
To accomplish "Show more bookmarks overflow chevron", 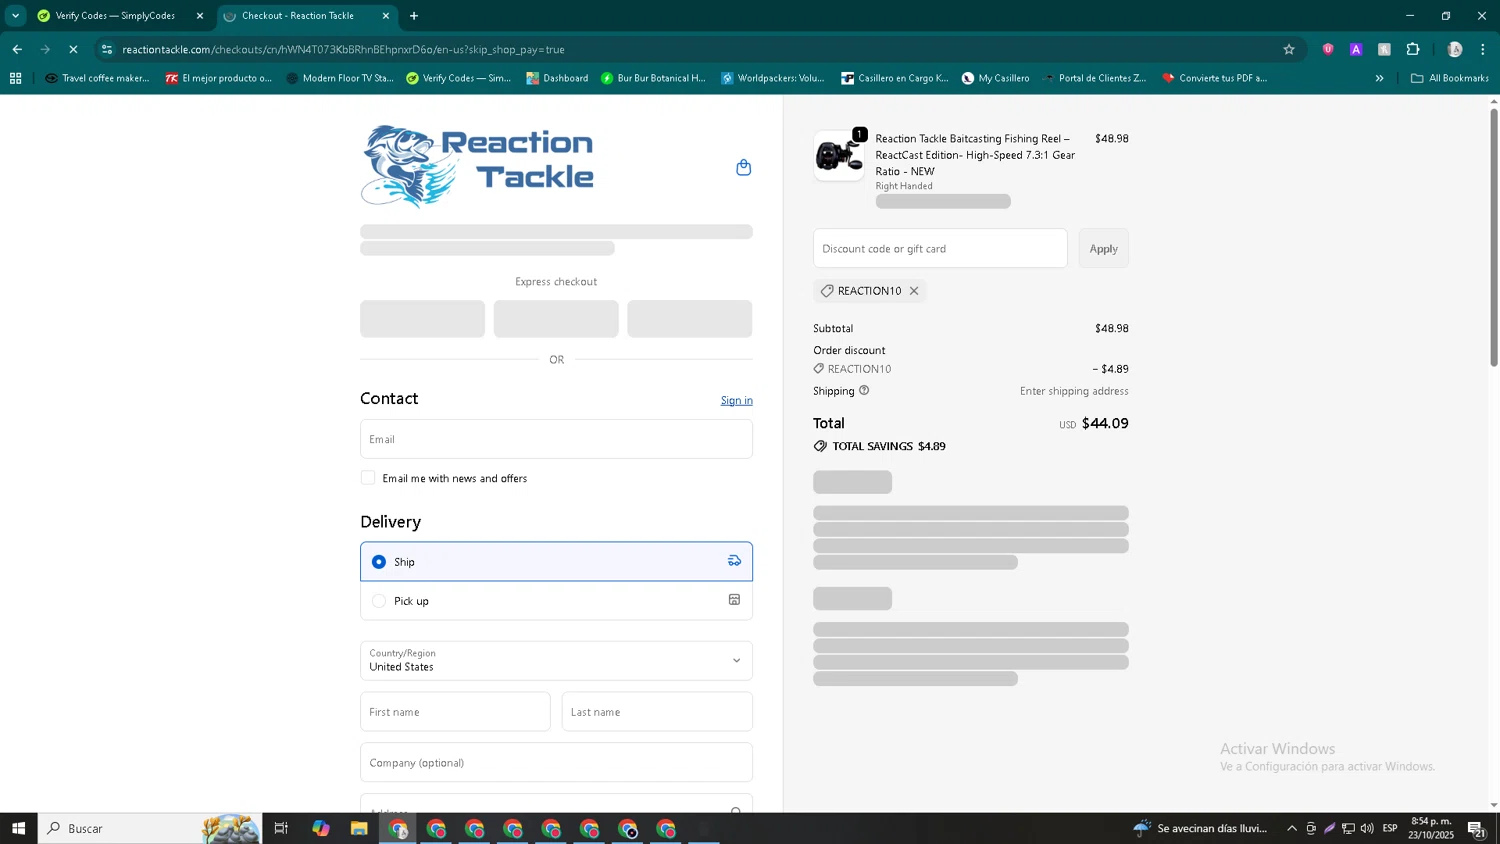I will coord(1379,78).
